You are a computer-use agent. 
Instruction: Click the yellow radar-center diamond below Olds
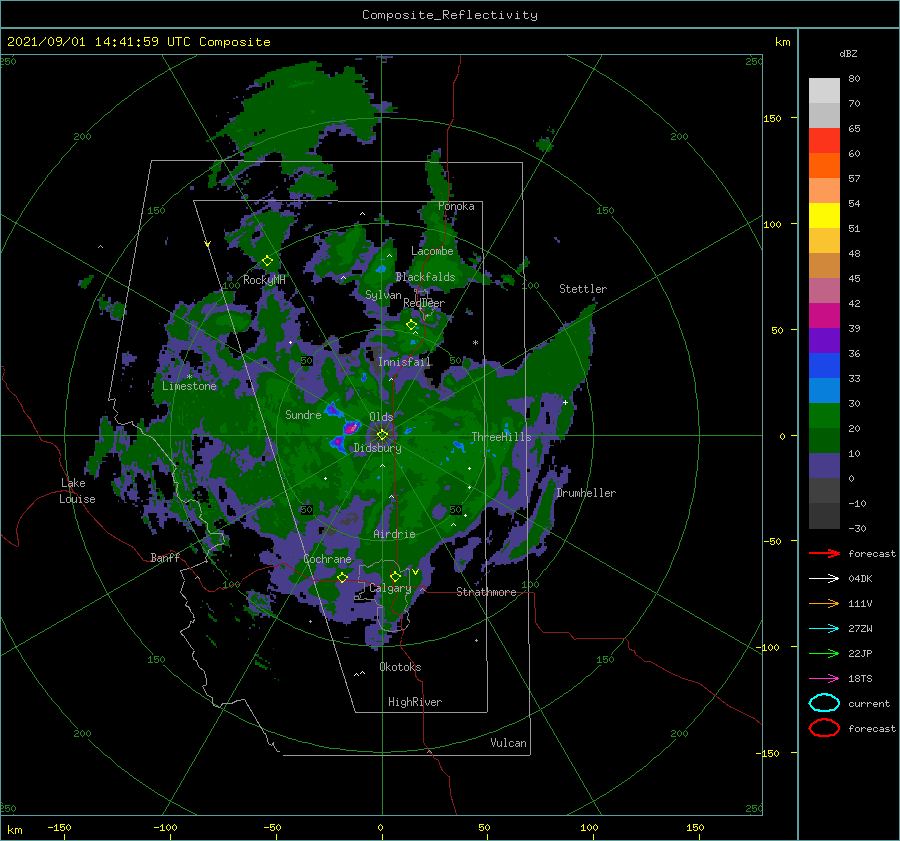coord(382,435)
